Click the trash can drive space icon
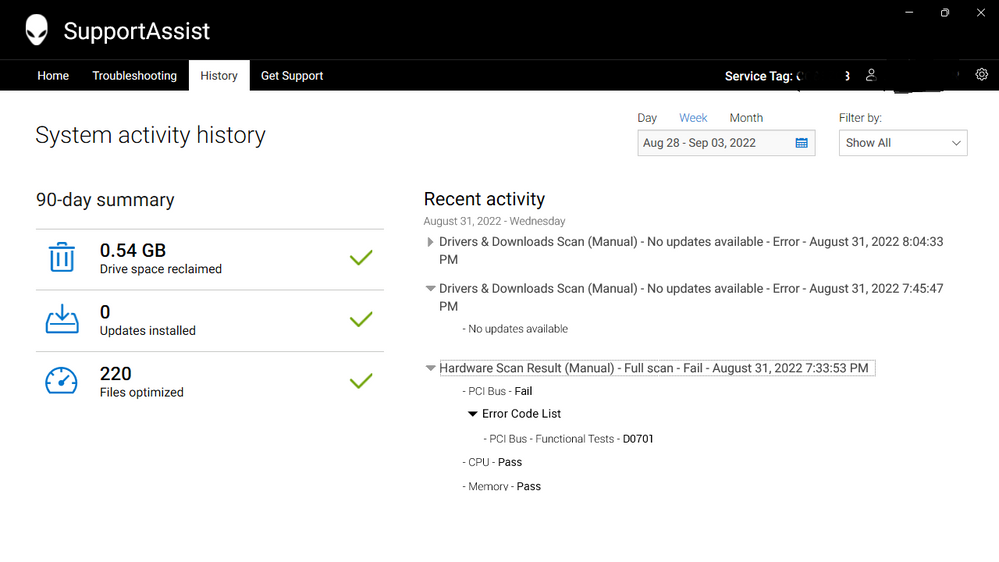Viewport: 999px width, 562px height. (x=62, y=257)
